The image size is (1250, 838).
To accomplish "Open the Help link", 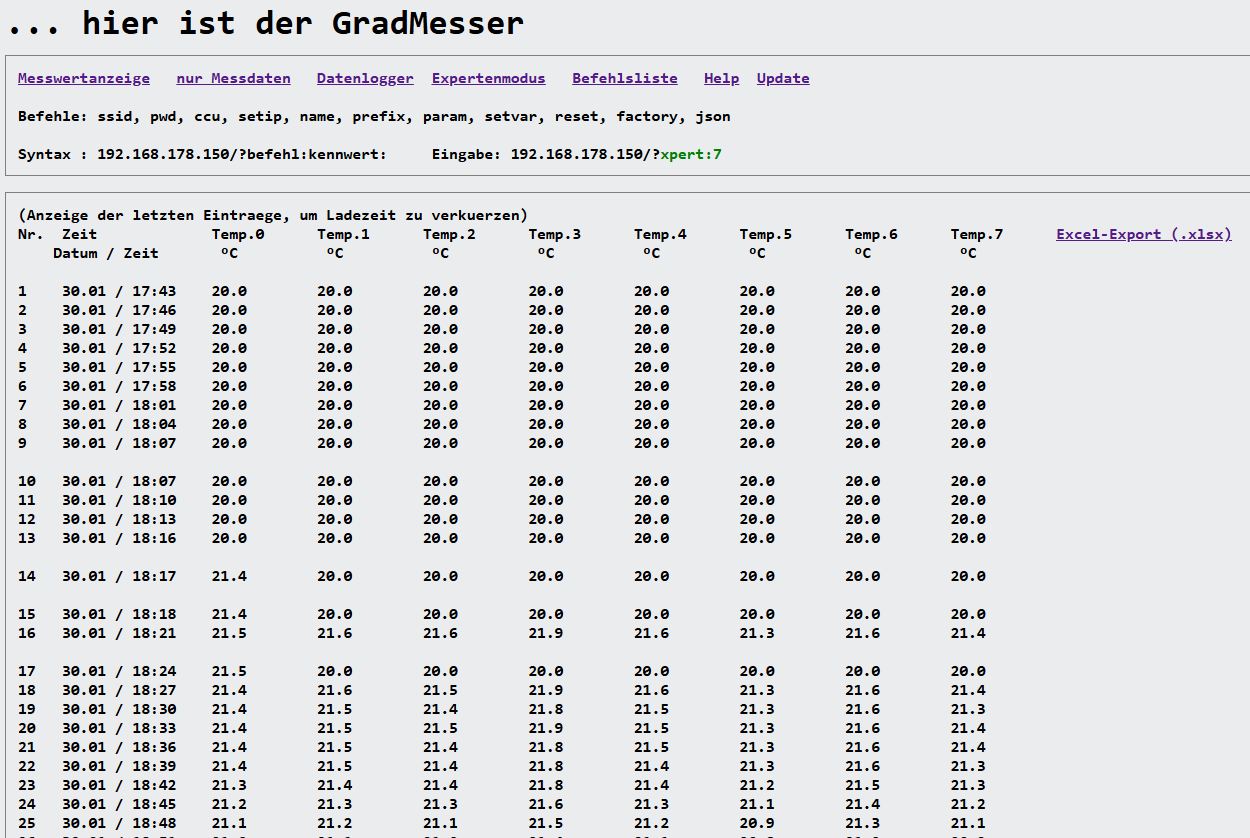I will [x=721, y=78].
